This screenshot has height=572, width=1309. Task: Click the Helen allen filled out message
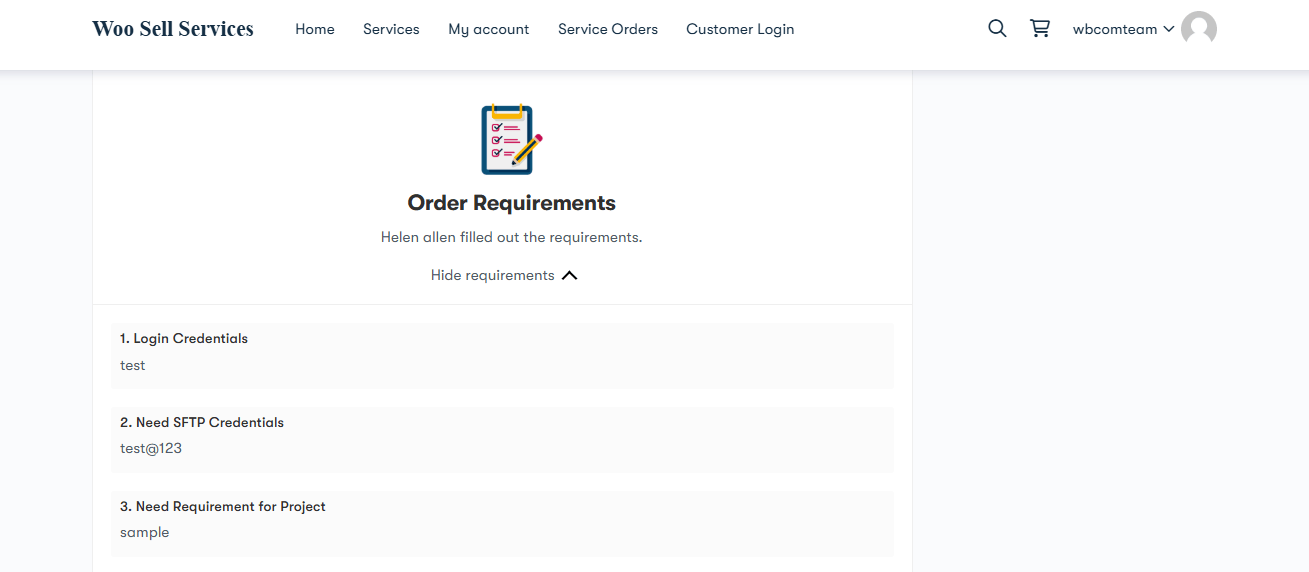pyautogui.click(x=511, y=237)
